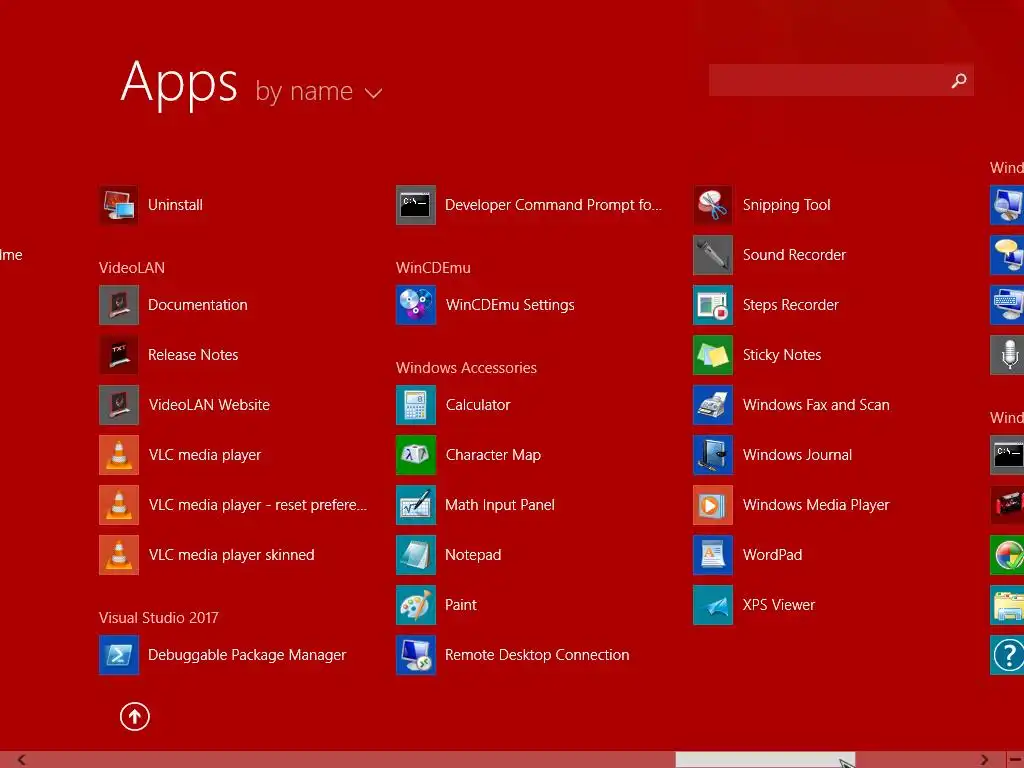Open Math Input Panel icon
Image resolution: width=1024 pixels, height=768 pixels.
(416, 505)
